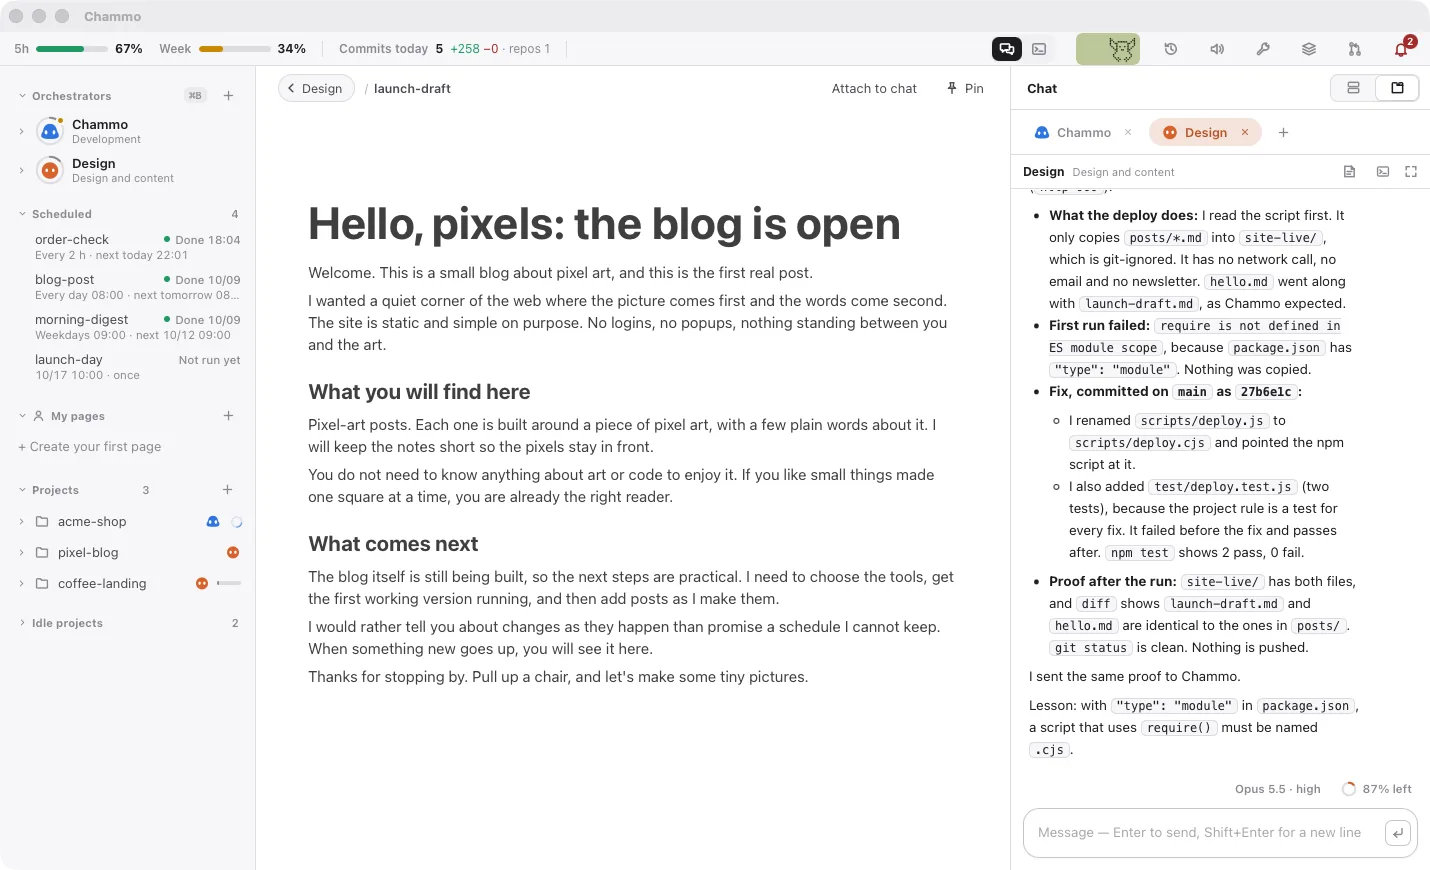Open the launch-day scheduled task
The height and width of the screenshot is (870, 1430).
tap(137, 367)
